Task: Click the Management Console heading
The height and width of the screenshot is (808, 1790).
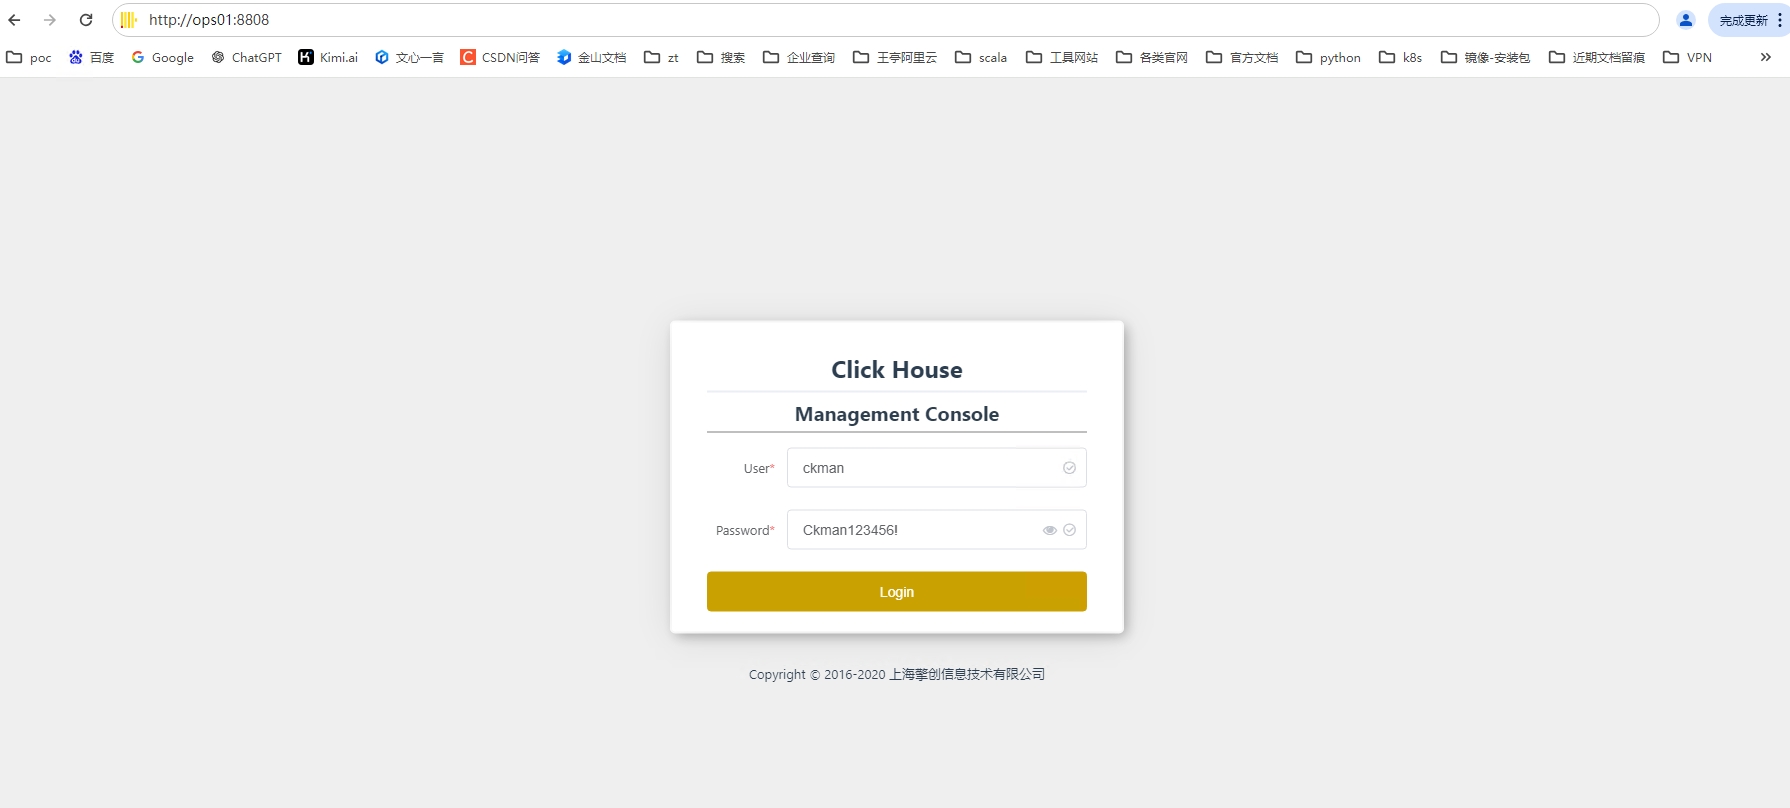Action: coord(896,414)
